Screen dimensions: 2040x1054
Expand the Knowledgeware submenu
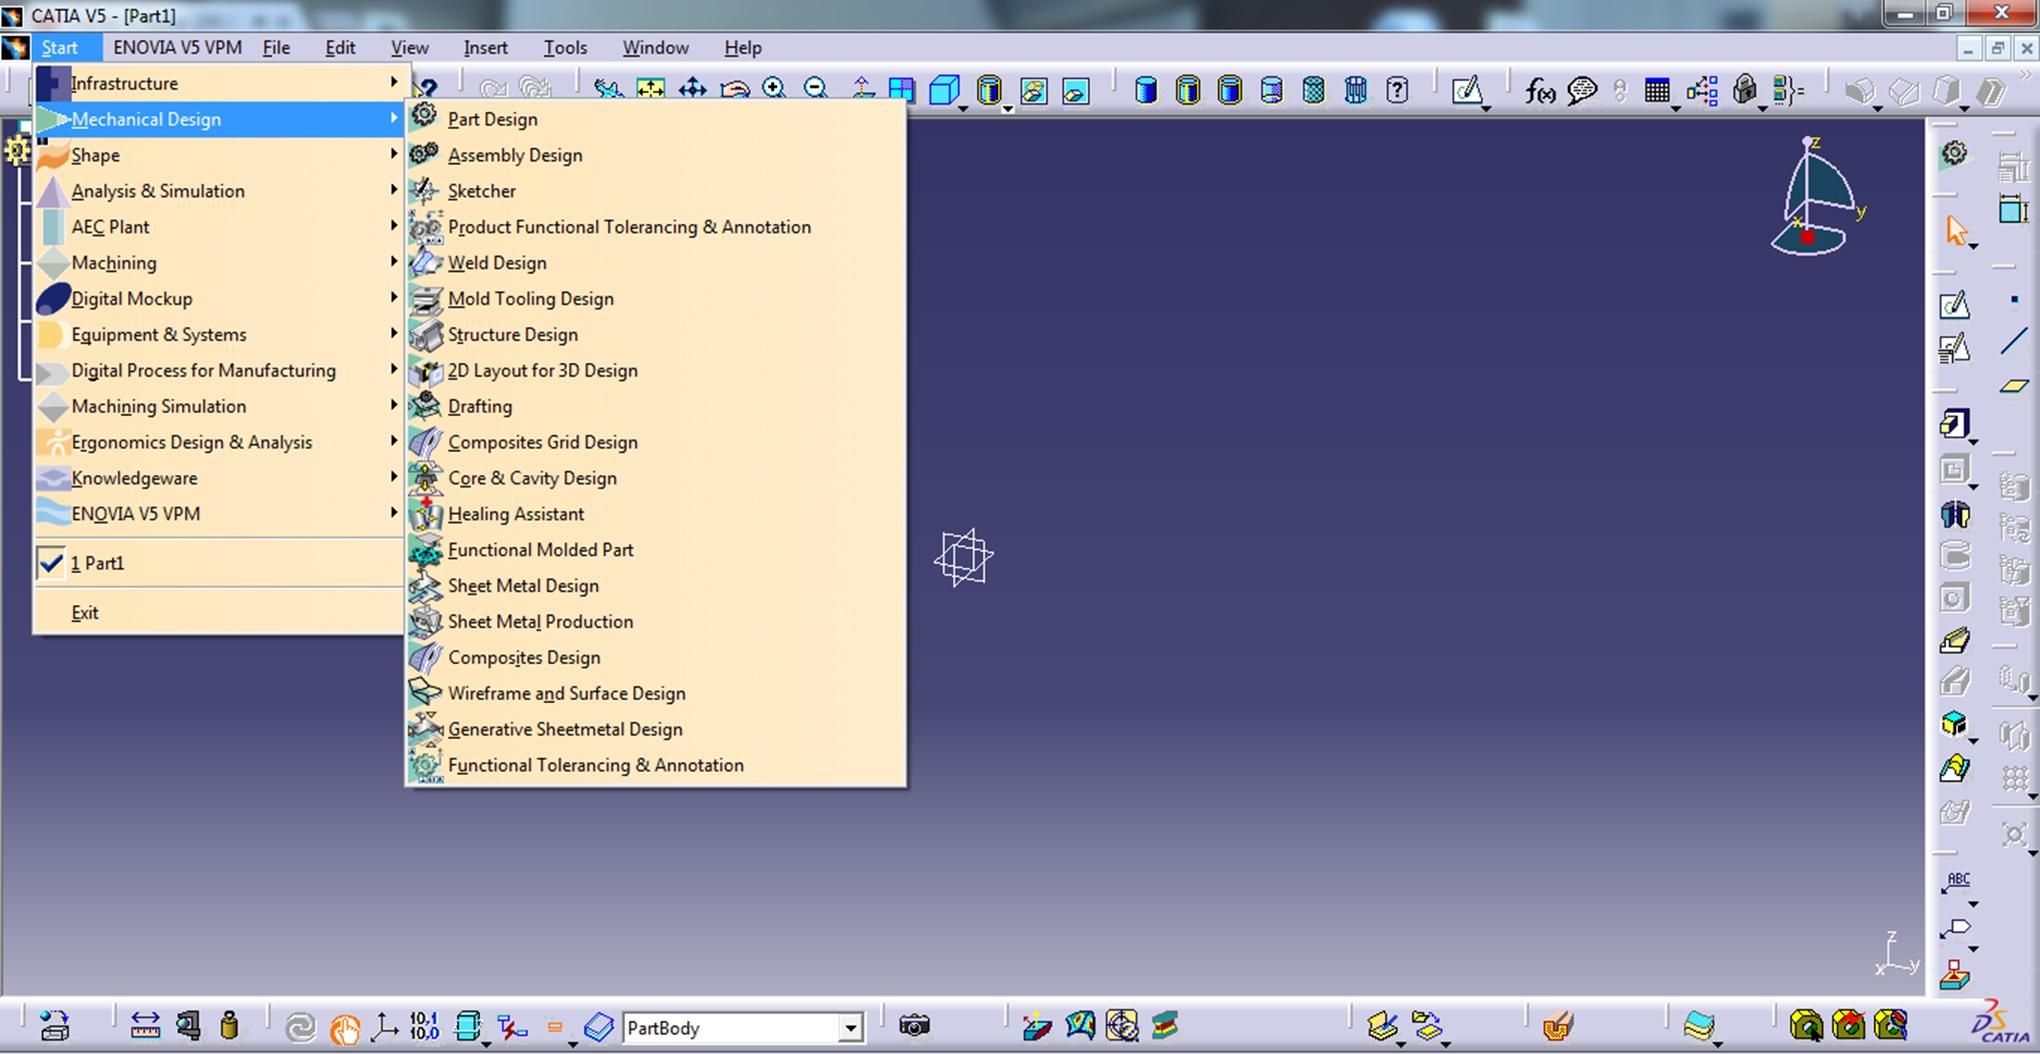pyautogui.click(x=218, y=478)
